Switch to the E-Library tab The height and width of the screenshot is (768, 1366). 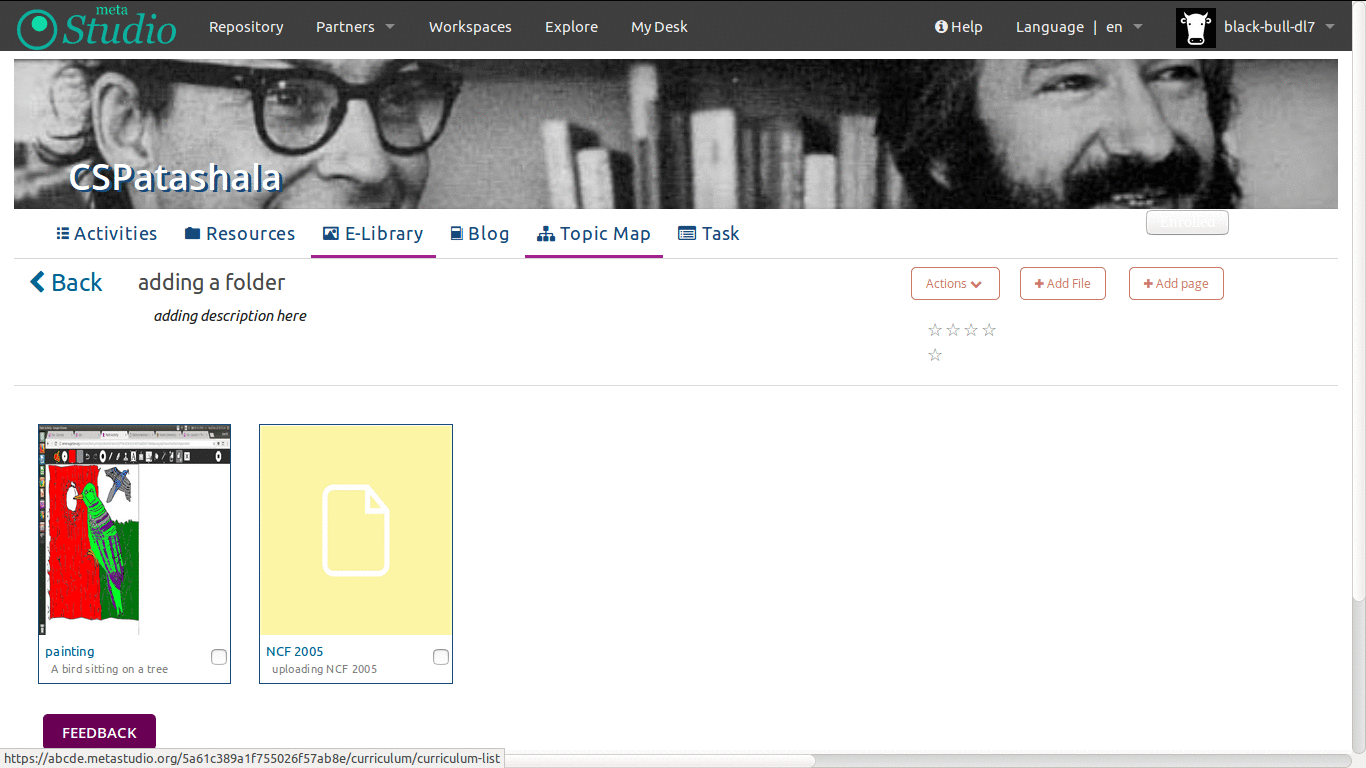tap(373, 234)
